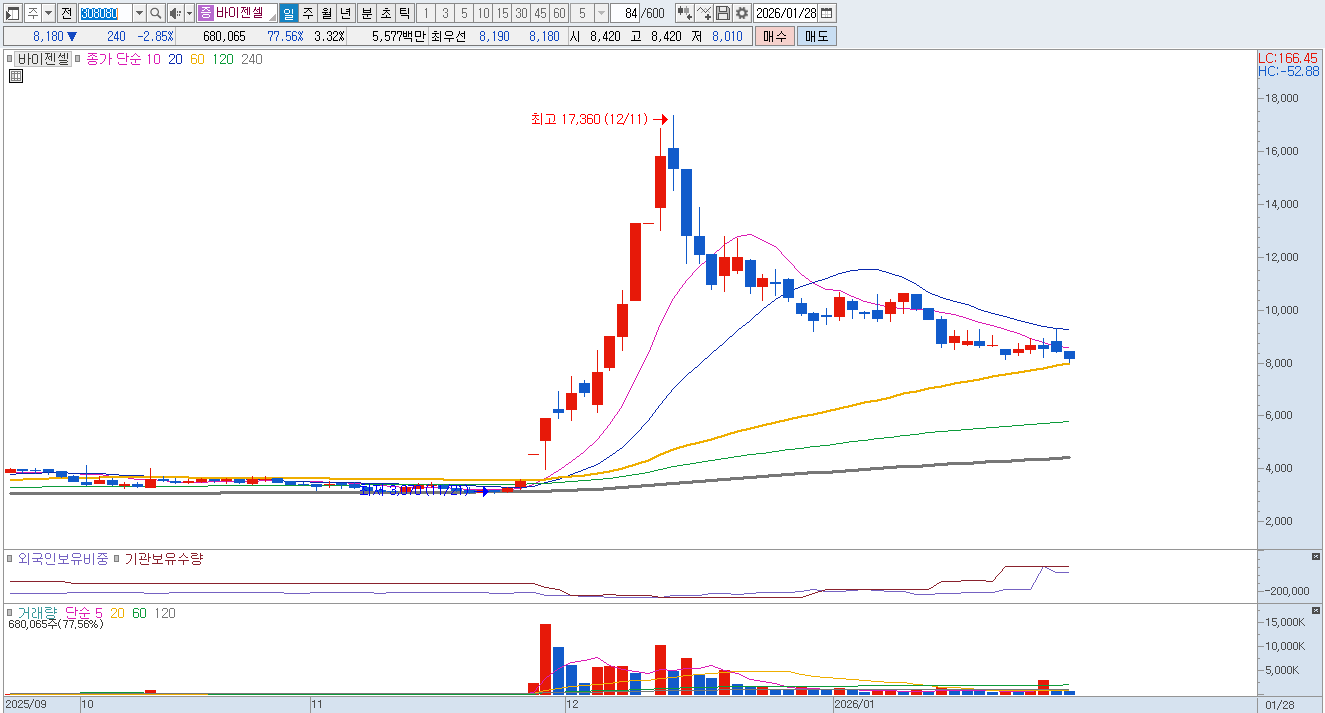Open the calendar date picker icon
Viewport: 1325px width, 713px height.
[826, 13]
